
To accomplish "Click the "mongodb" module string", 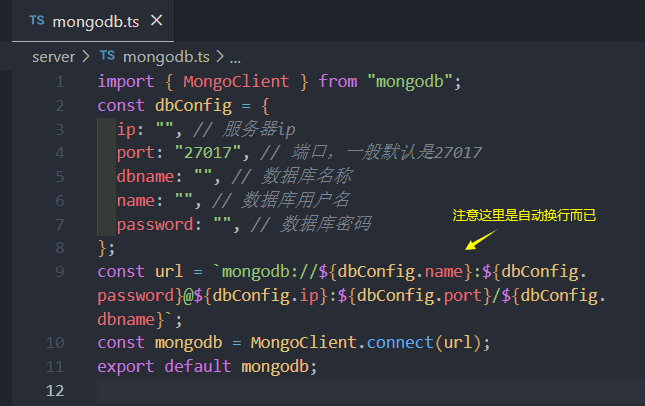I will [410, 81].
